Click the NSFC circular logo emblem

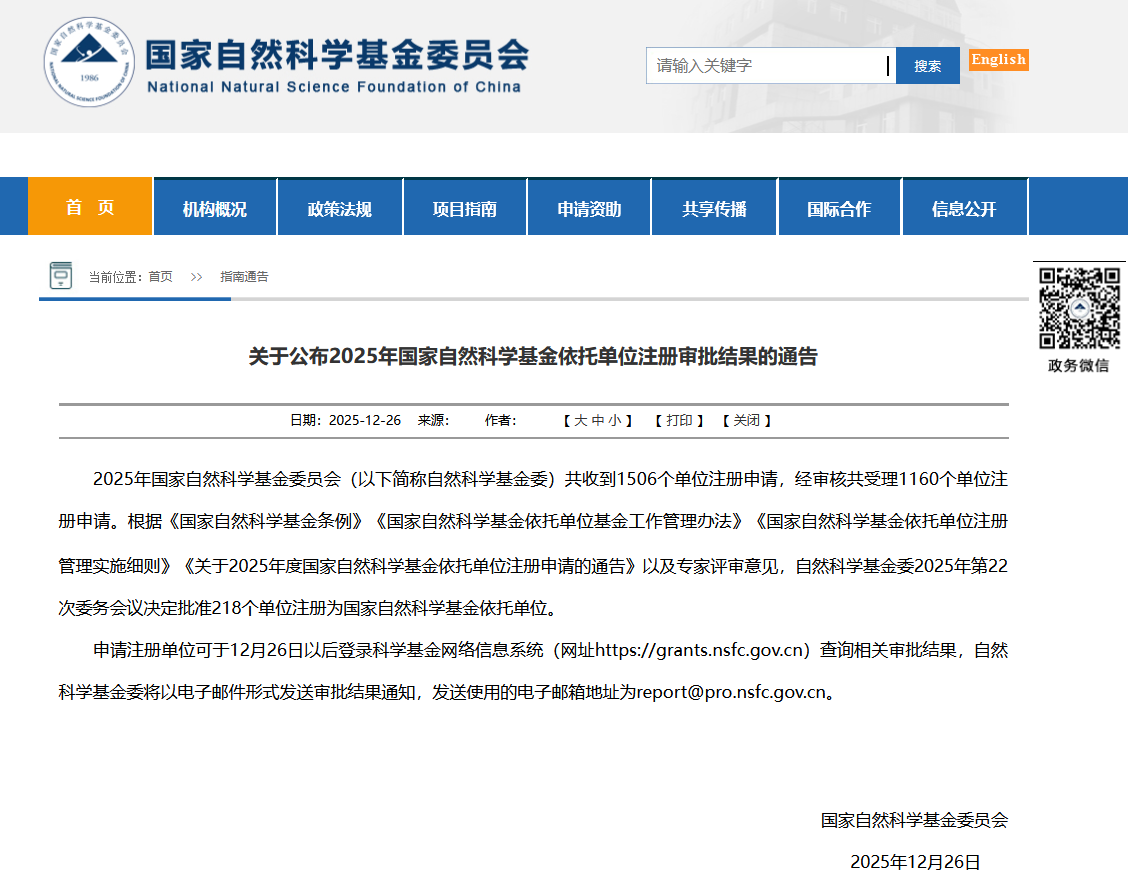[88, 63]
